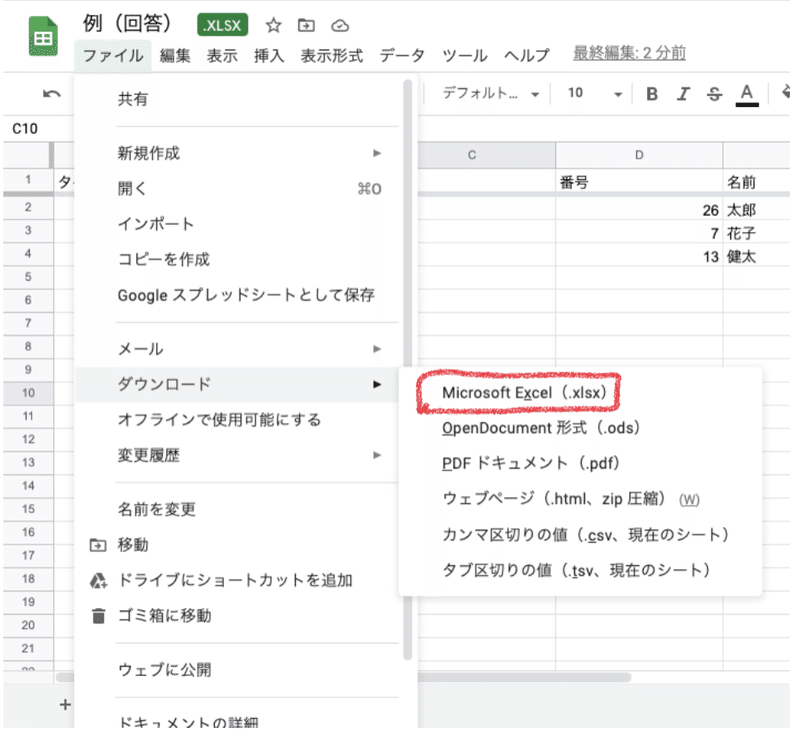The image size is (800, 746).
Task: Expand the 新規作成 submenu
Action: coord(237,153)
